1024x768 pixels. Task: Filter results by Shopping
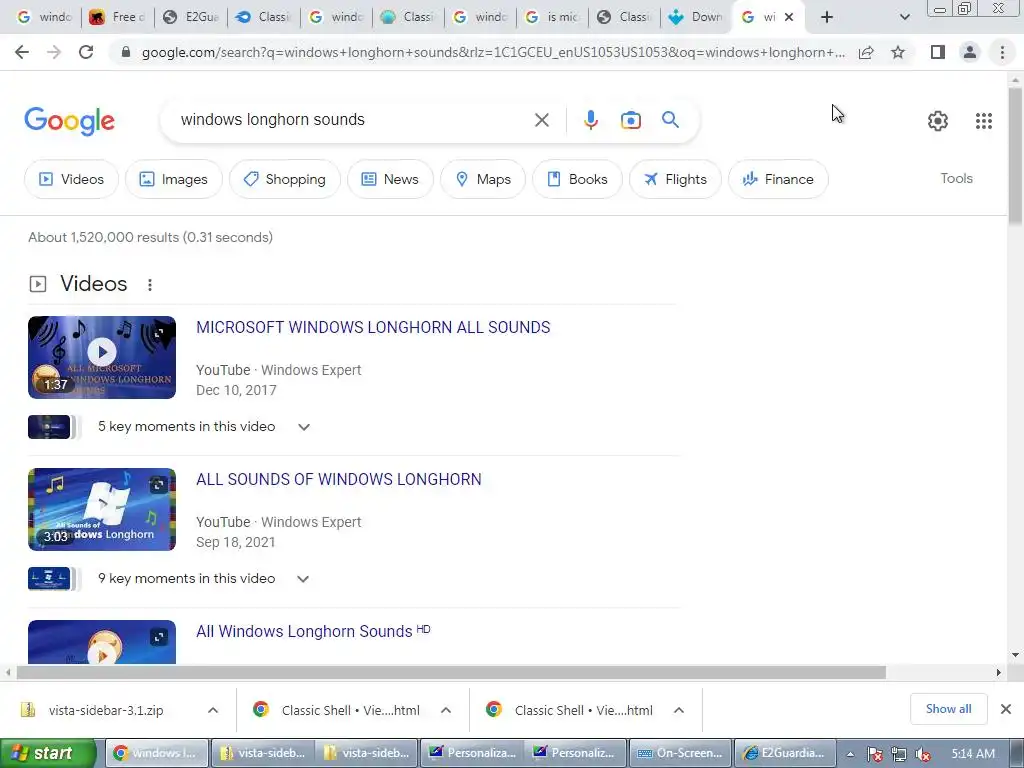(x=285, y=179)
